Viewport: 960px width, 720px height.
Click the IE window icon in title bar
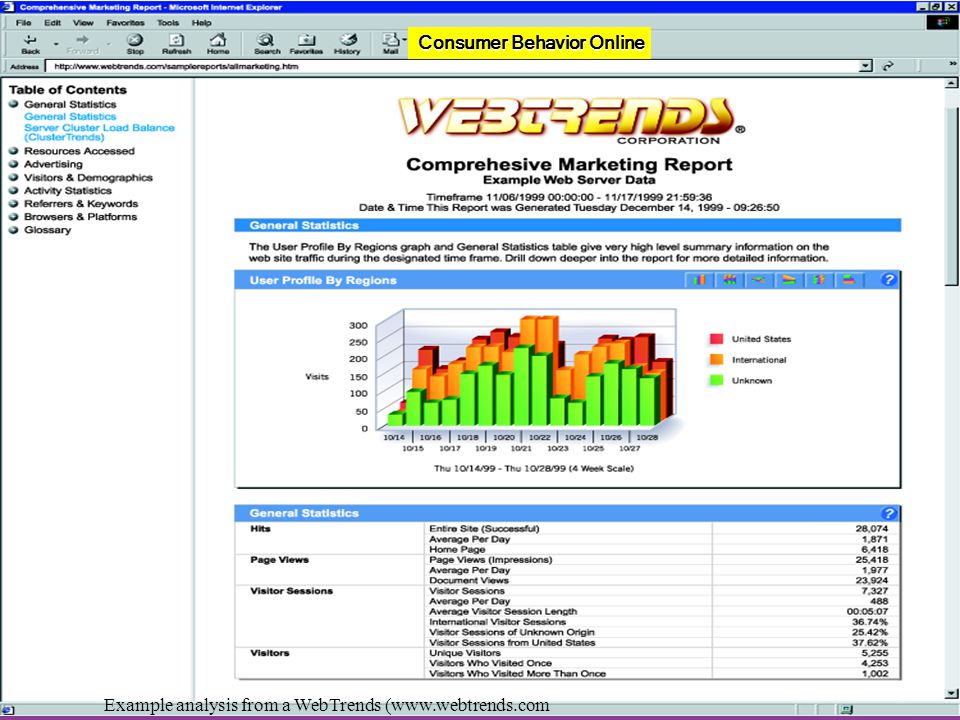click(x=8, y=7)
